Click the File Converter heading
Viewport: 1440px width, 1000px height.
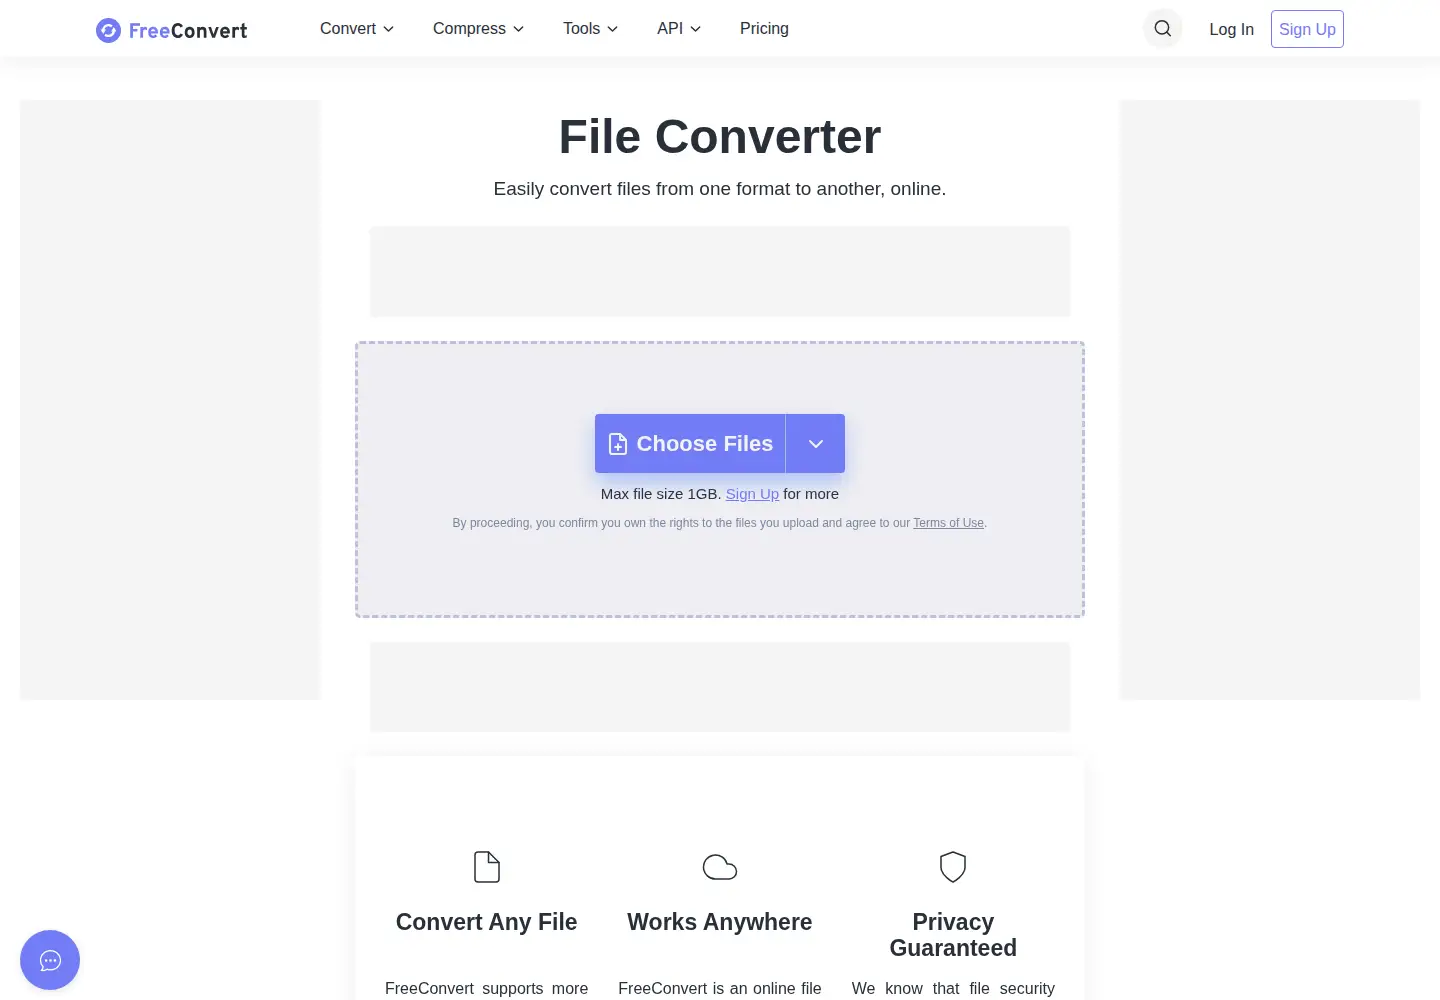pos(720,137)
